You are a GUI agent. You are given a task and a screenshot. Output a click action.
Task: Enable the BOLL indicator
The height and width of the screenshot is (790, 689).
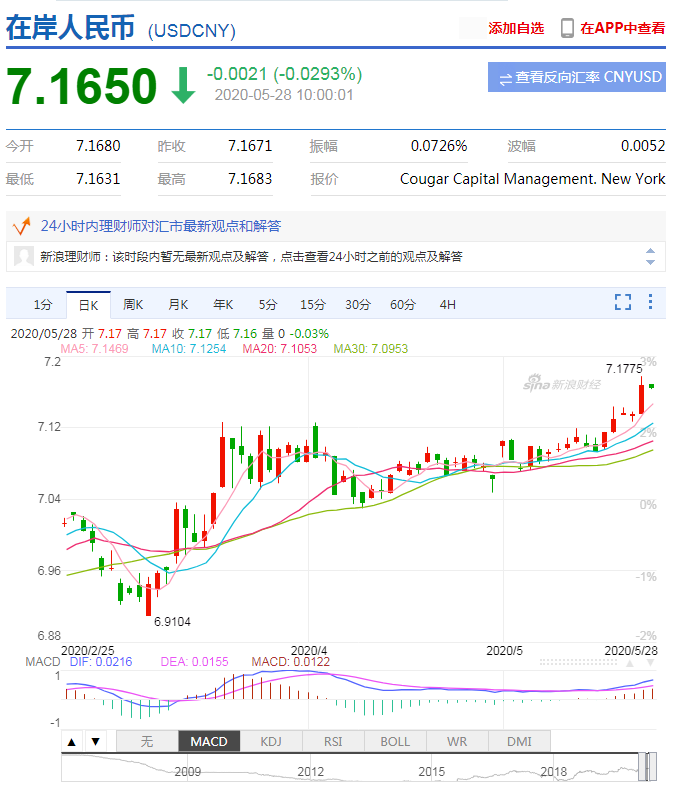coord(394,741)
